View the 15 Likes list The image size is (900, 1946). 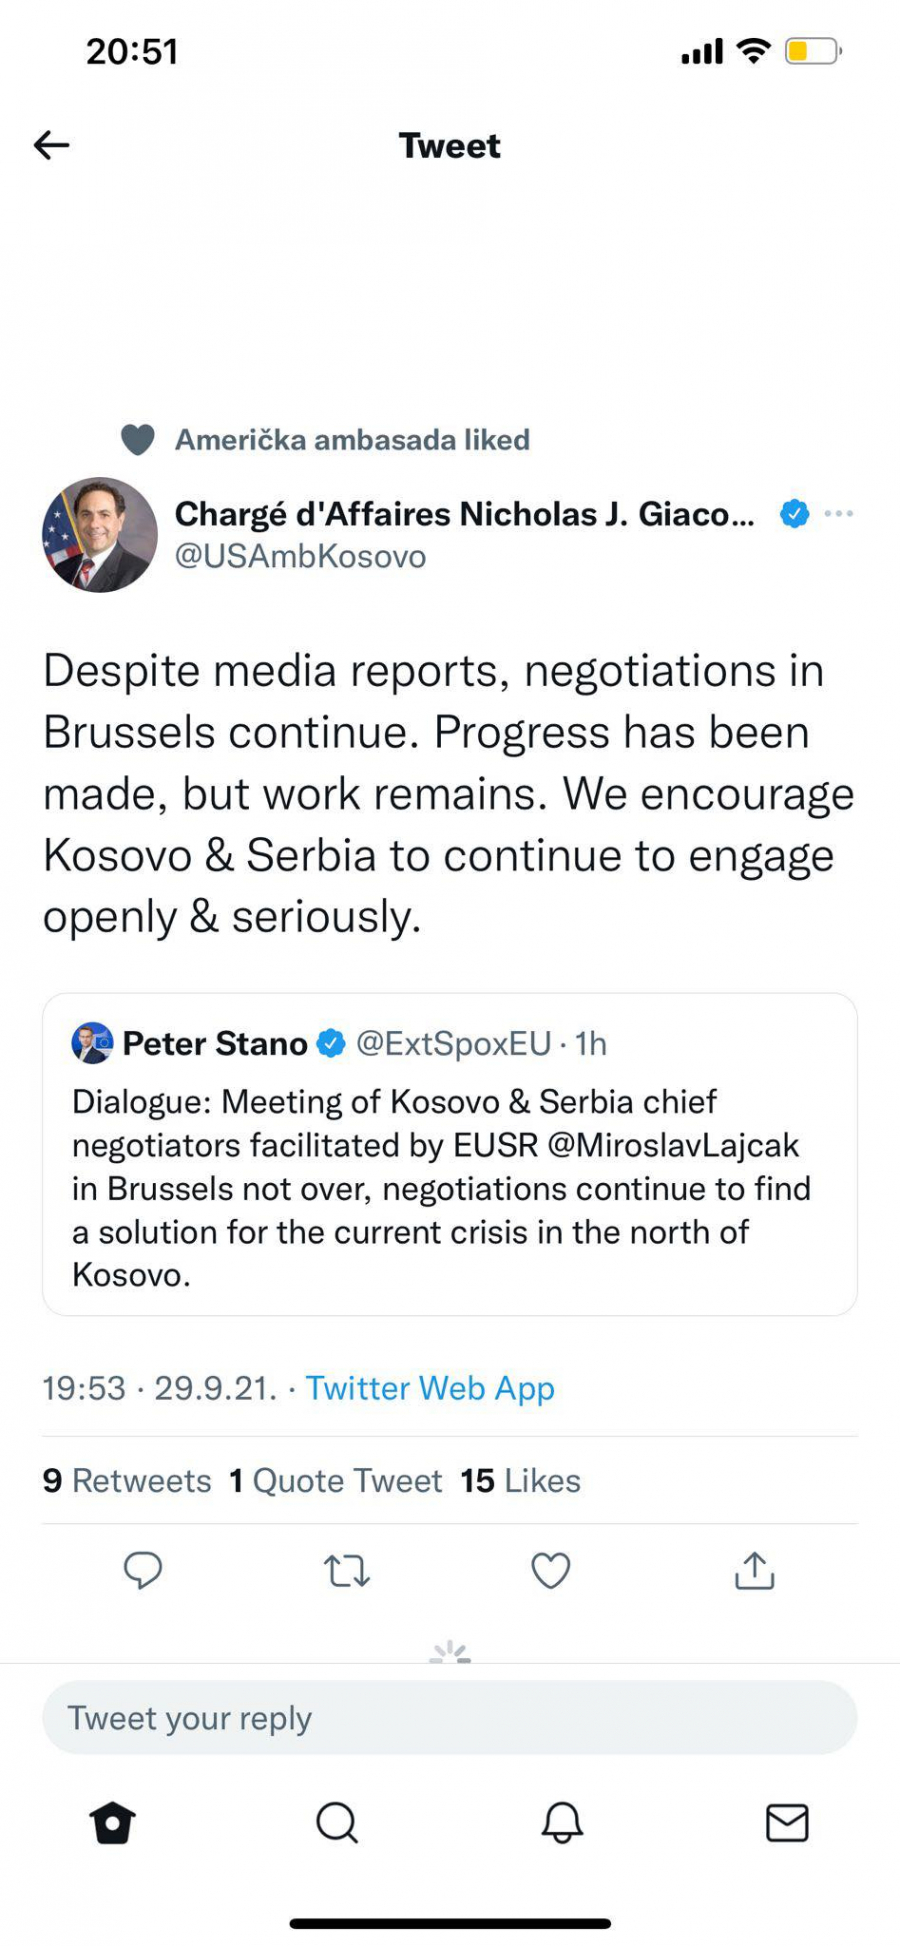point(520,1480)
